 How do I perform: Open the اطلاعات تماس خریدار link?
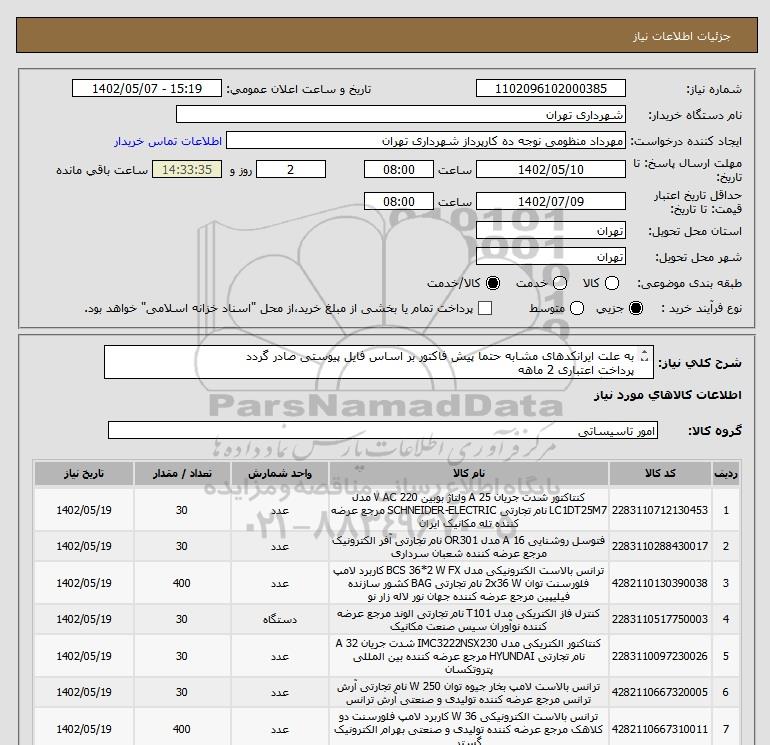168,141
